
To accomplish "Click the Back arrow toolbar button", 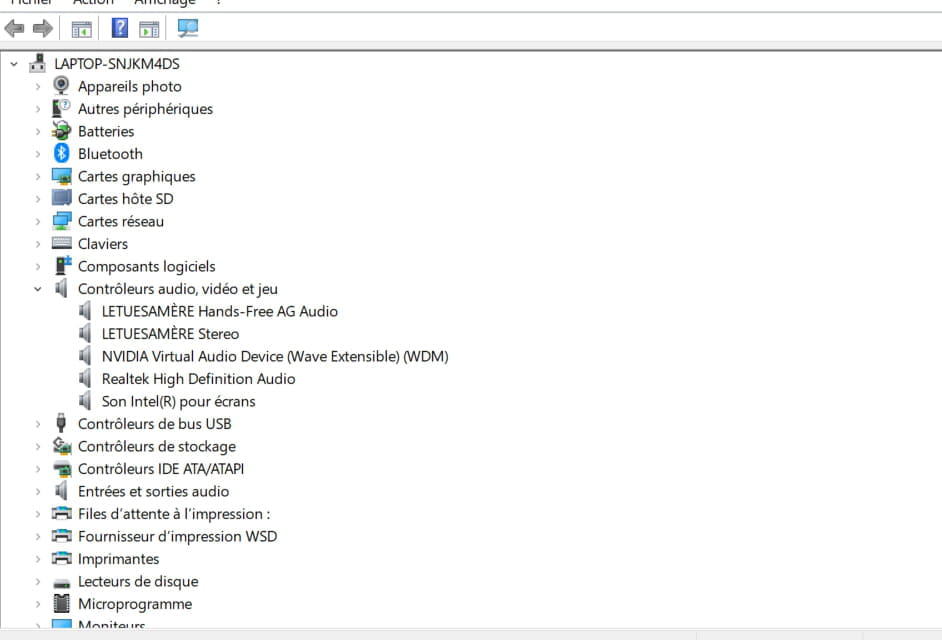I will [x=14, y=28].
